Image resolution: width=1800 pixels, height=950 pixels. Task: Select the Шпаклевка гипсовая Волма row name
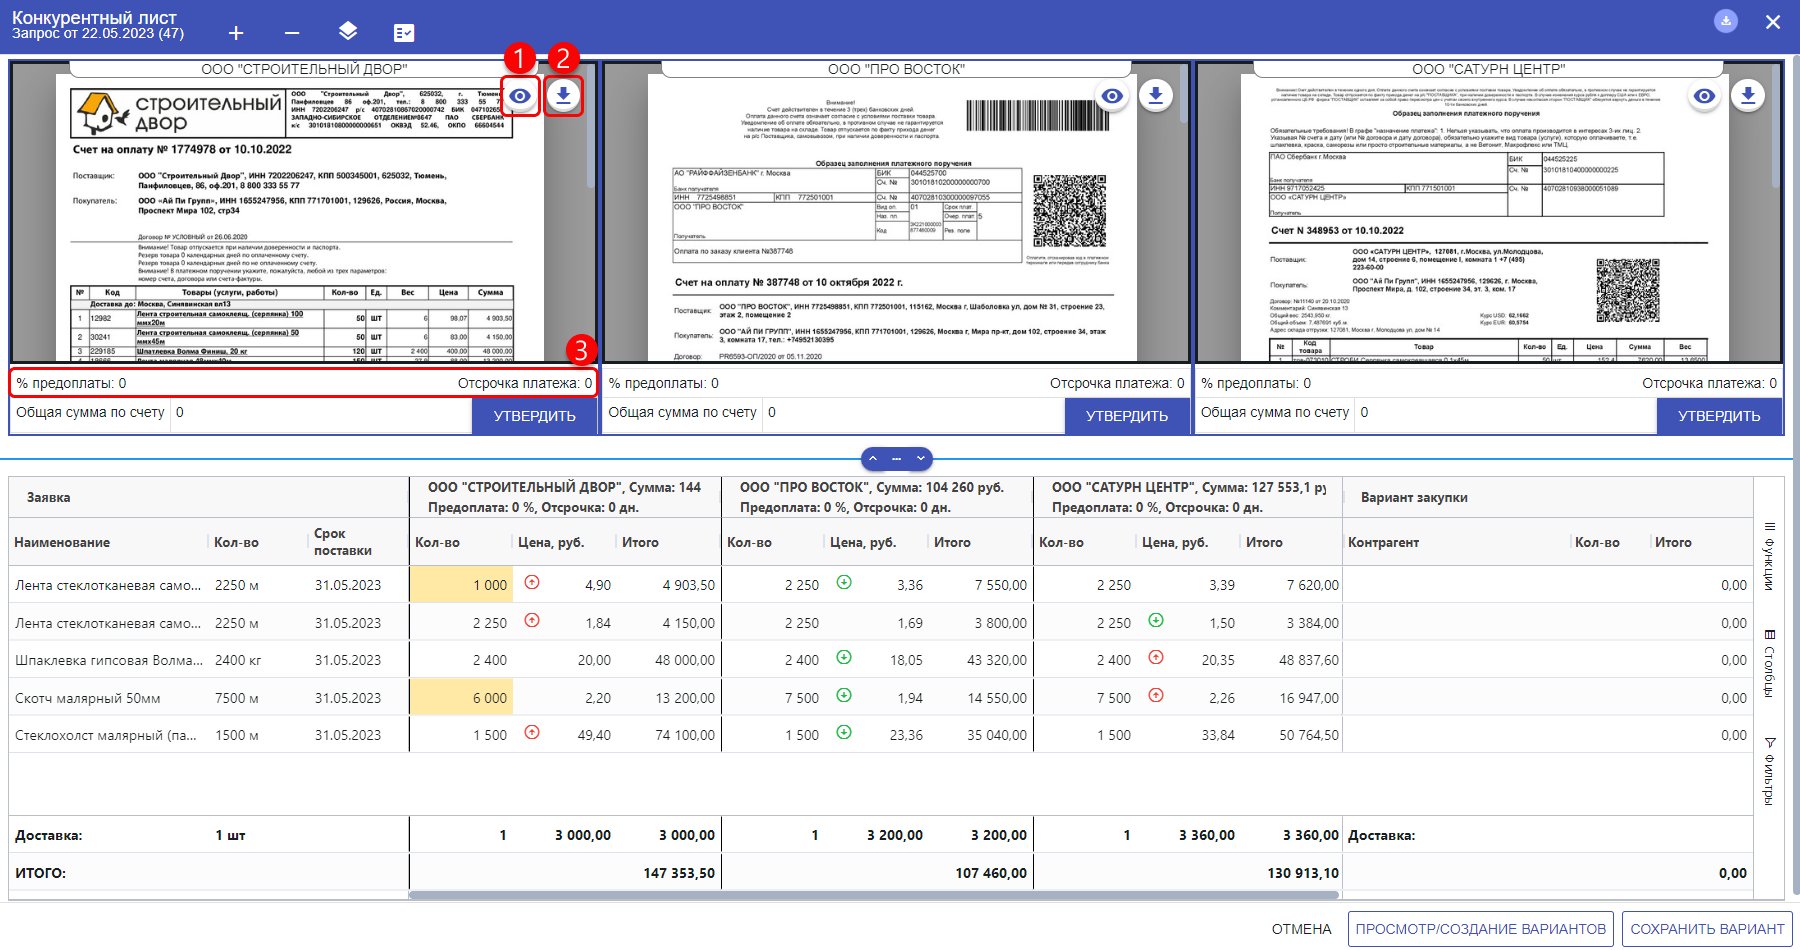(x=109, y=660)
